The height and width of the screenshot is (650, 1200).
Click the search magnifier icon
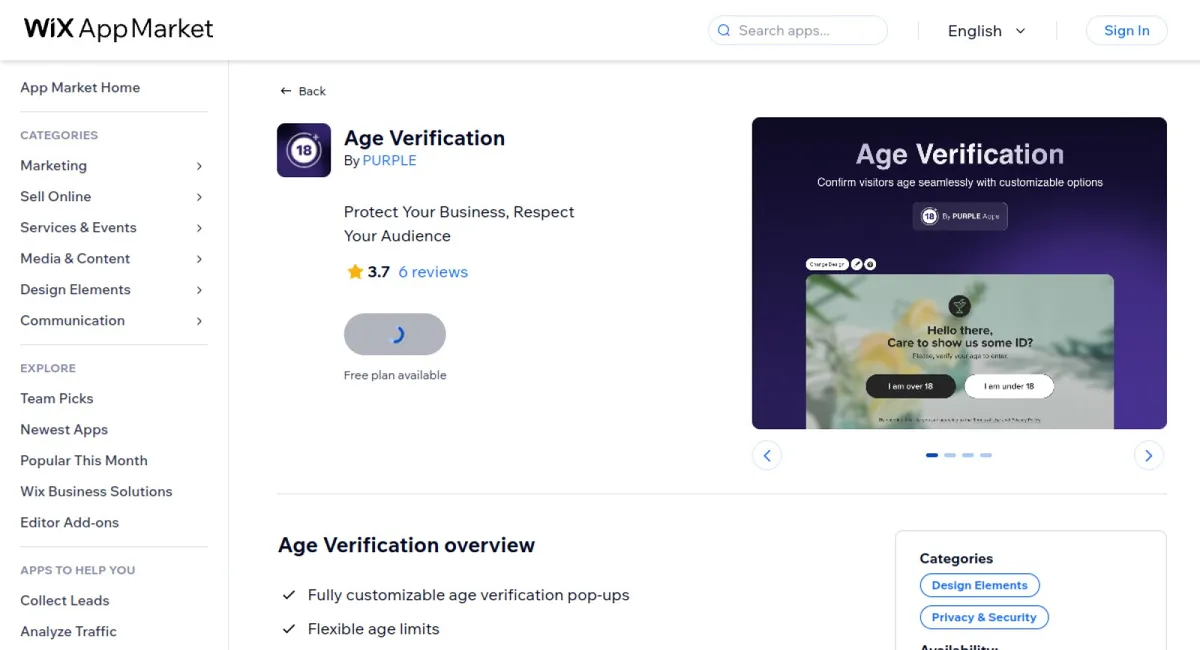(723, 31)
